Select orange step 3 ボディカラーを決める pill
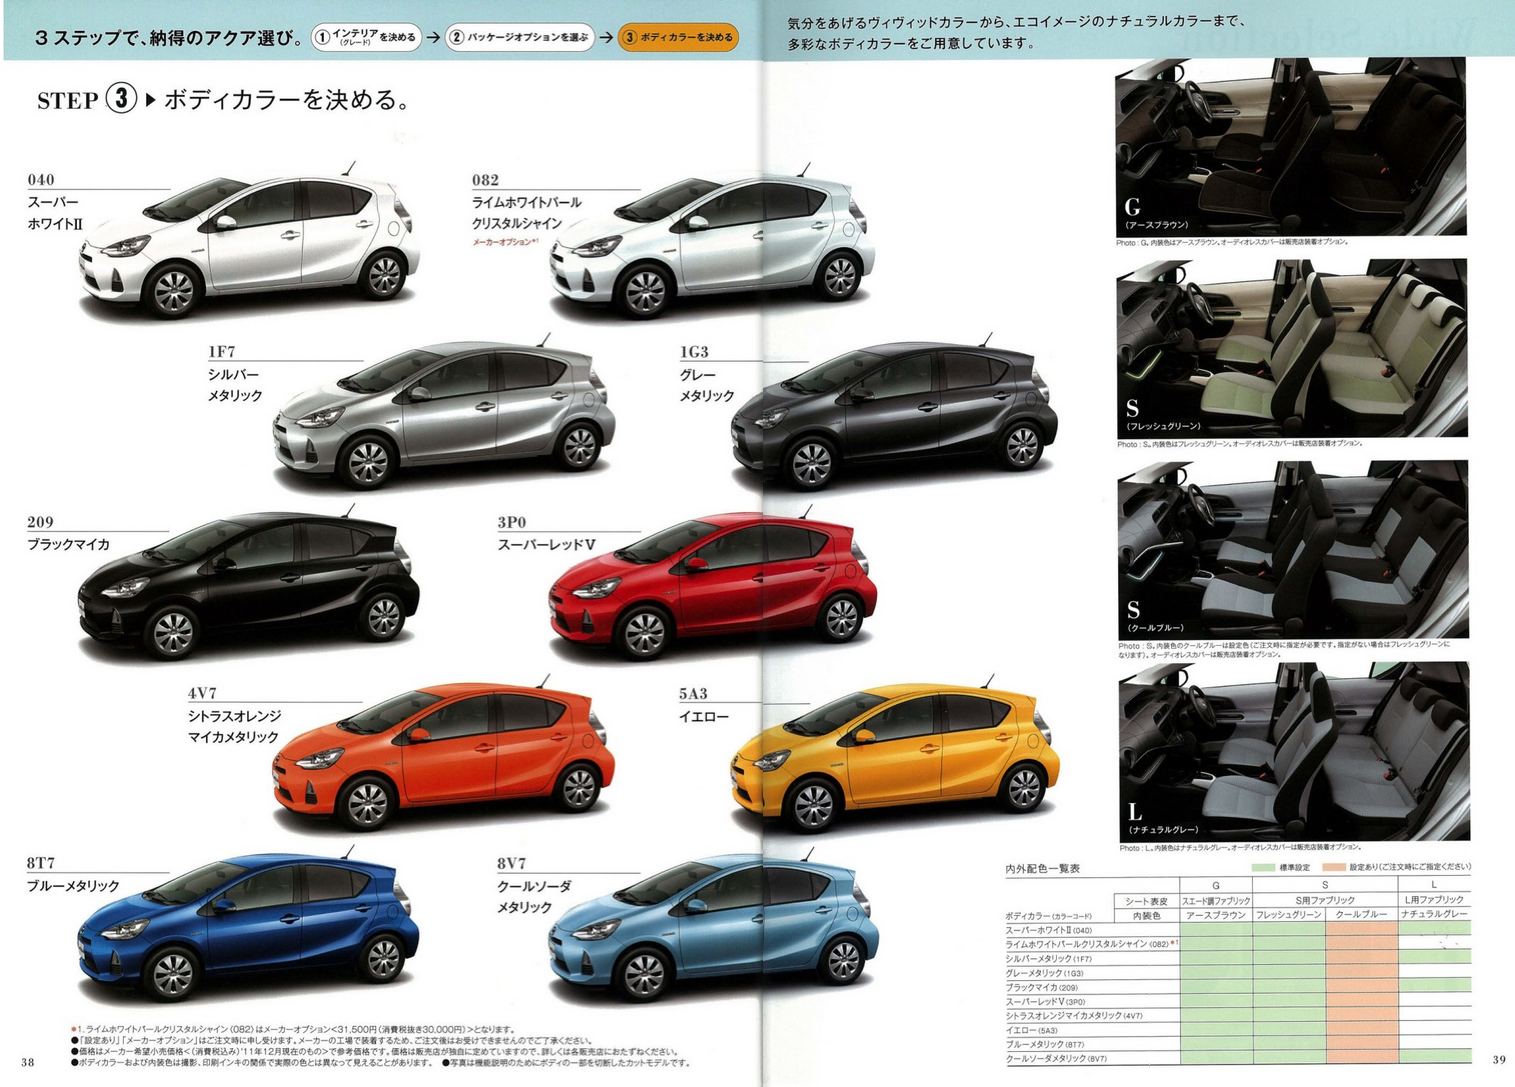The width and height of the screenshot is (1515, 1087). tap(679, 38)
